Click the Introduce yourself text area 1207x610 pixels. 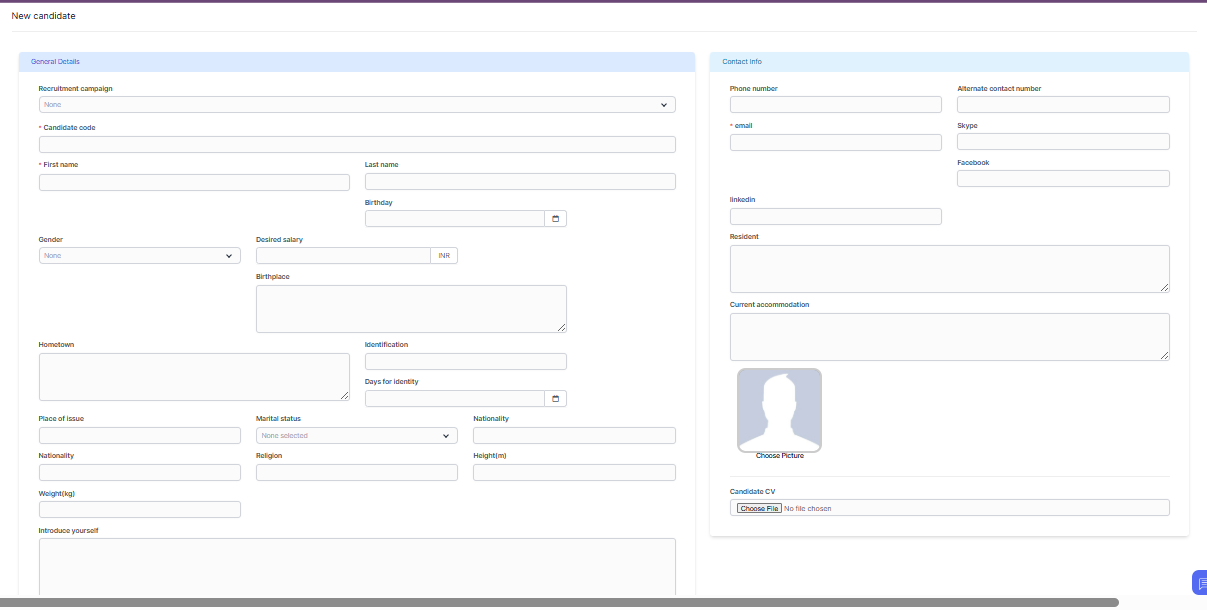357,567
